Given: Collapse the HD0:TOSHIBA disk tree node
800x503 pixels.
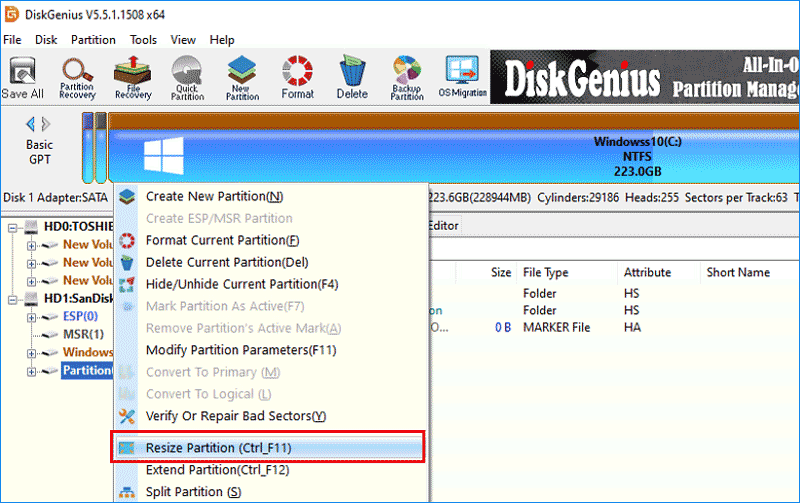Looking at the screenshot, I should coord(13,228).
